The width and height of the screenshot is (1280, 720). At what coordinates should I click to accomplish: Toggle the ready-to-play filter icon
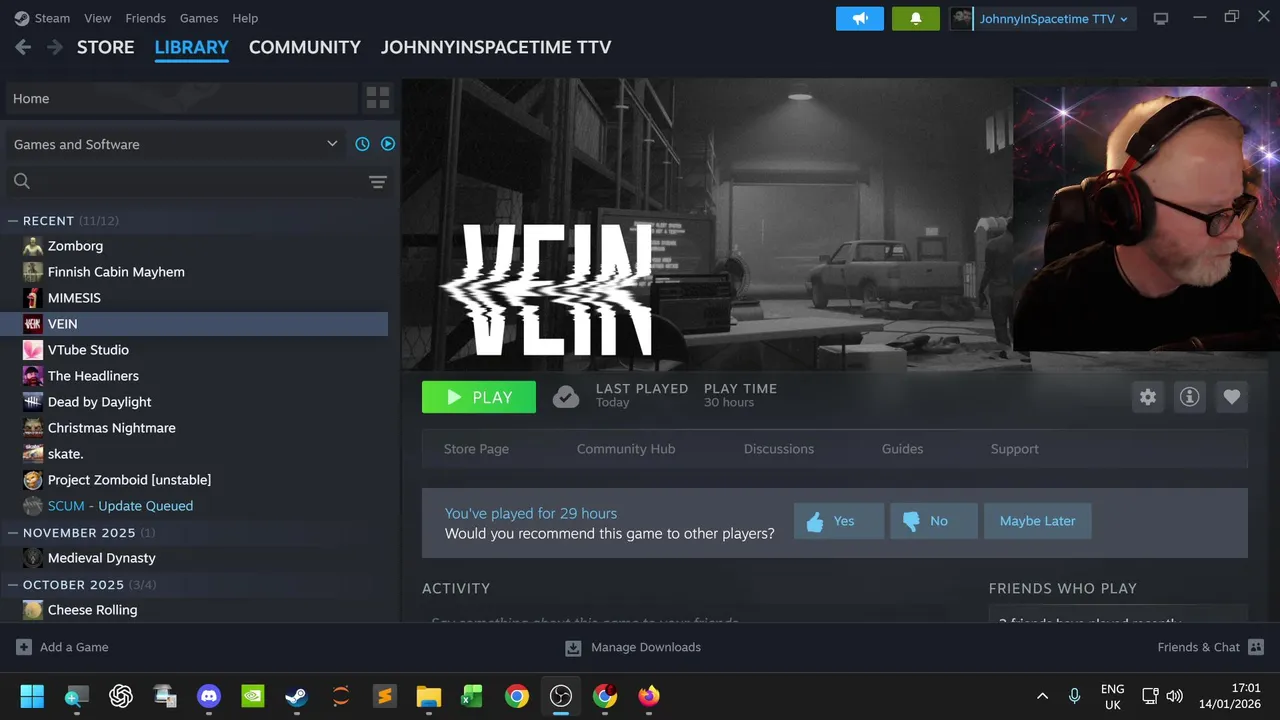[388, 144]
